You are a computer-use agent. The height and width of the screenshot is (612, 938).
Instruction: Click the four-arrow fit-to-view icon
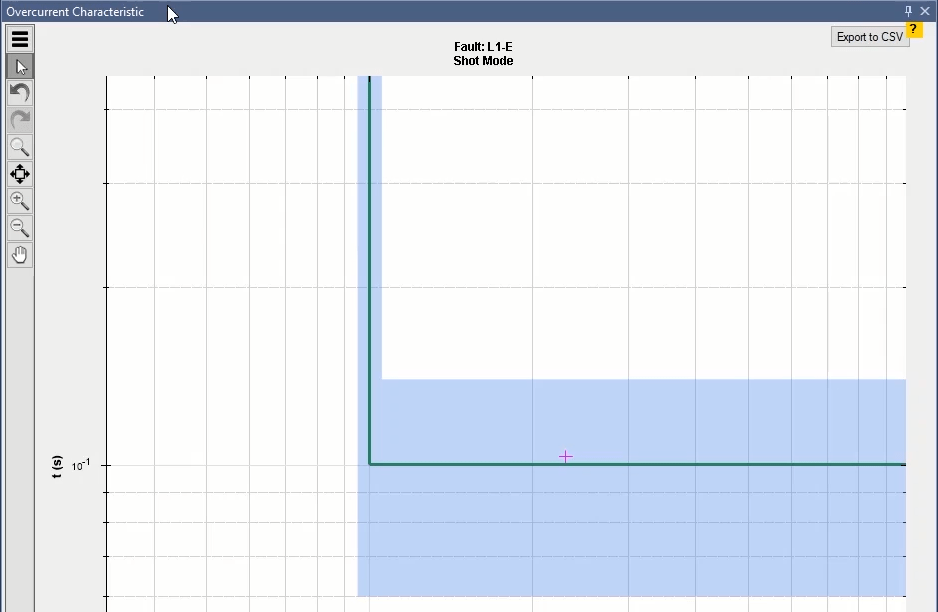click(20, 174)
